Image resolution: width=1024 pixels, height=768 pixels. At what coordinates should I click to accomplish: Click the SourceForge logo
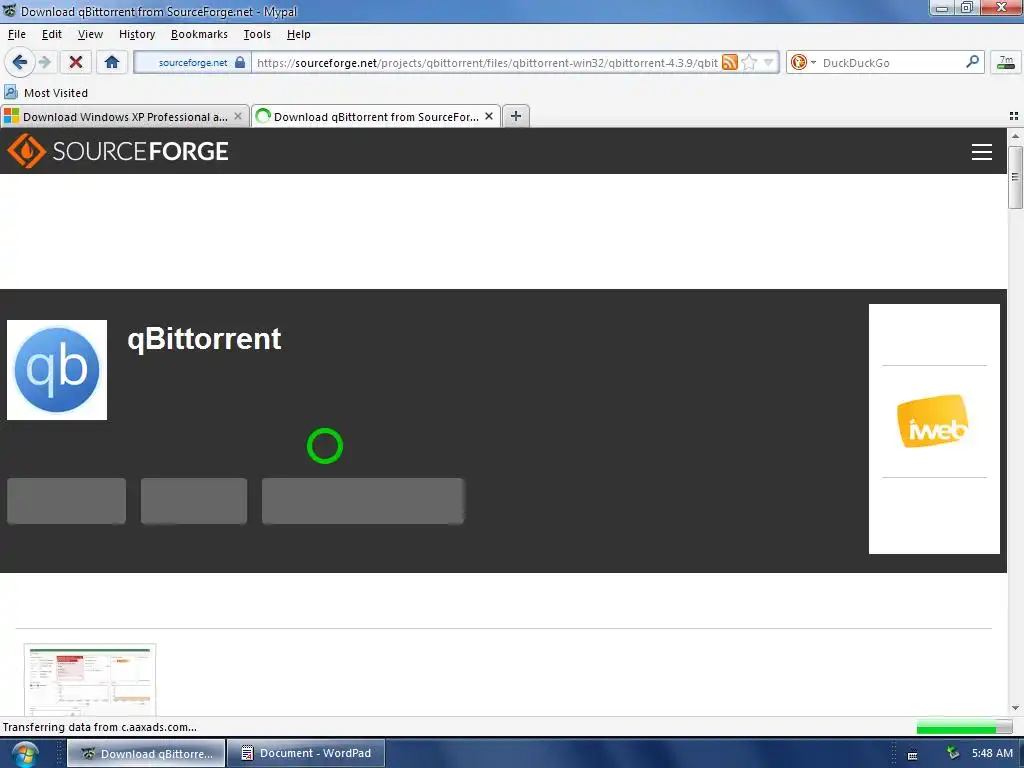click(118, 151)
